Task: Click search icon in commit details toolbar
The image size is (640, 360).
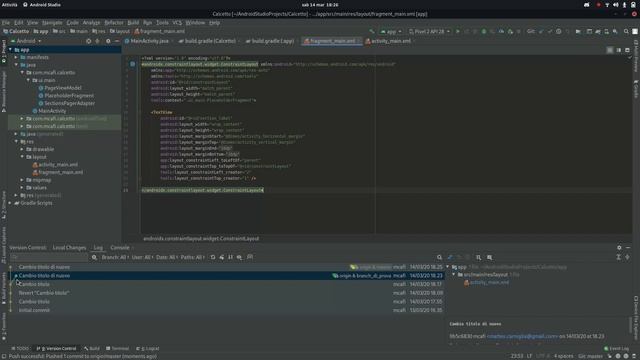Action: (x=439, y=257)
